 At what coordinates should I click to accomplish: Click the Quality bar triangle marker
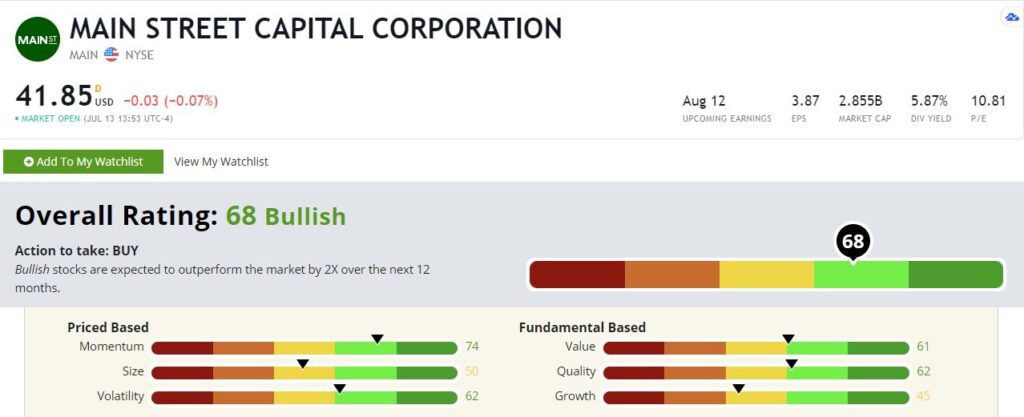792,363
